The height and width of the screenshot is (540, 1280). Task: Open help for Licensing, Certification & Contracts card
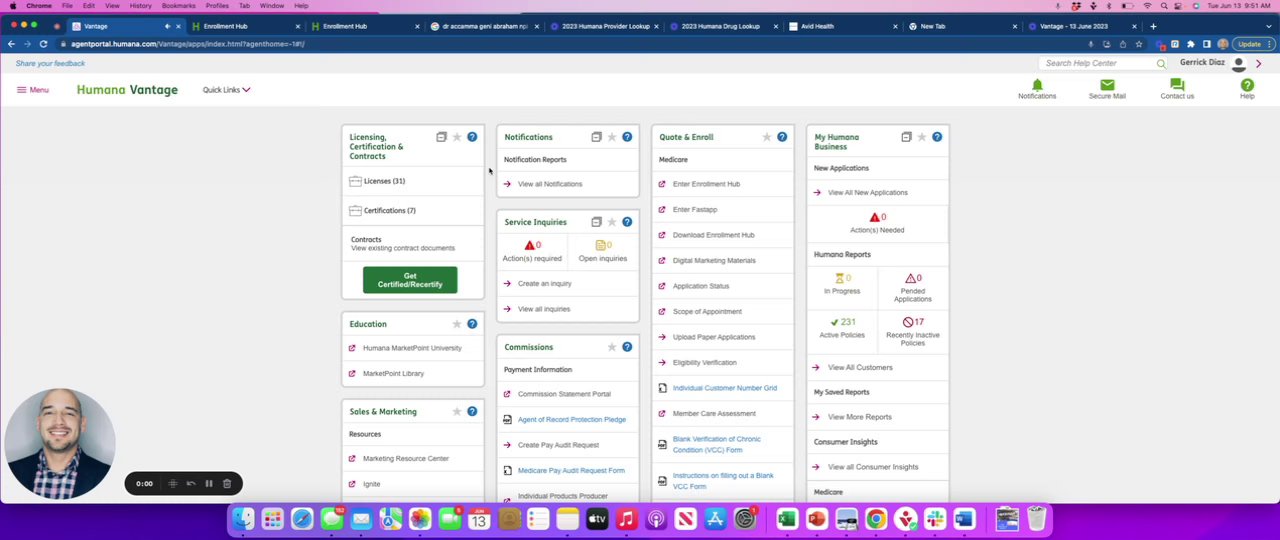coord(472,137)
